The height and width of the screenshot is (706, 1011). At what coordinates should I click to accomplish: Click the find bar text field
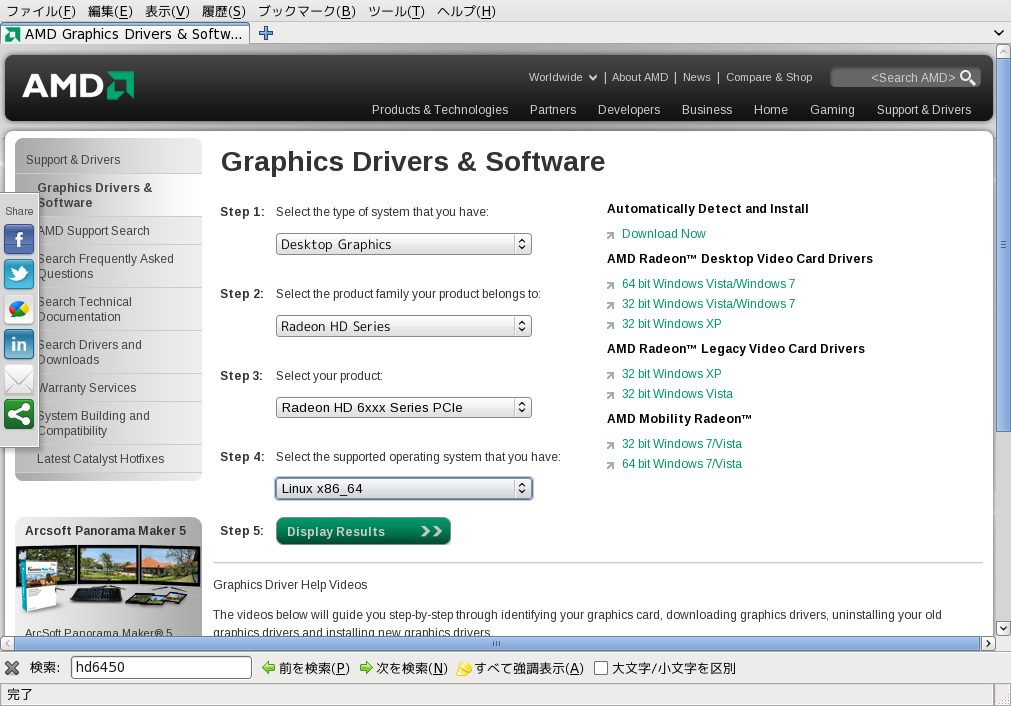(161, 667)
